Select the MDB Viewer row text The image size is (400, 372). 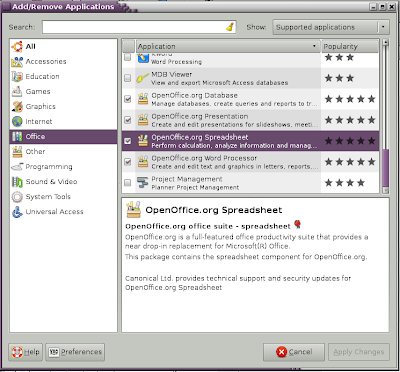click(219, 78)
